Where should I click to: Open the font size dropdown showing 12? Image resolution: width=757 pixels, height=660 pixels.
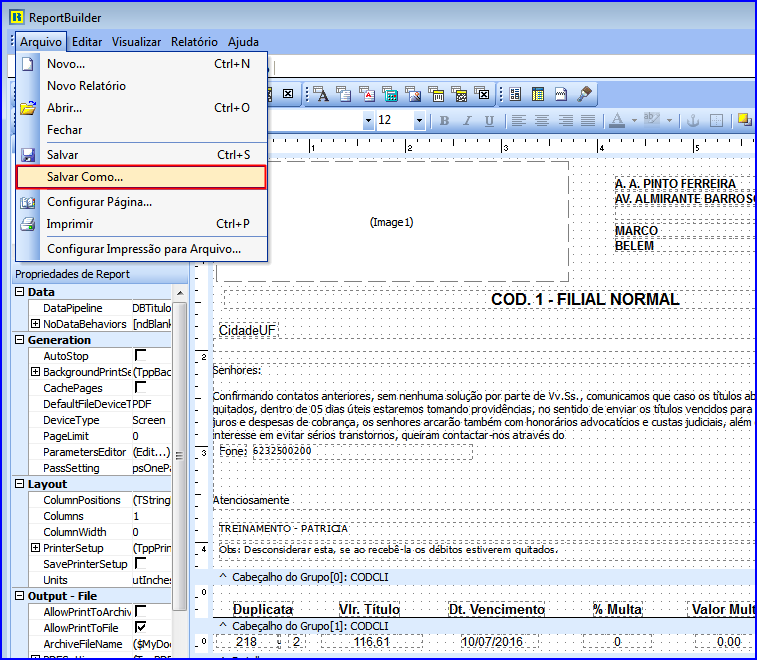419,120
